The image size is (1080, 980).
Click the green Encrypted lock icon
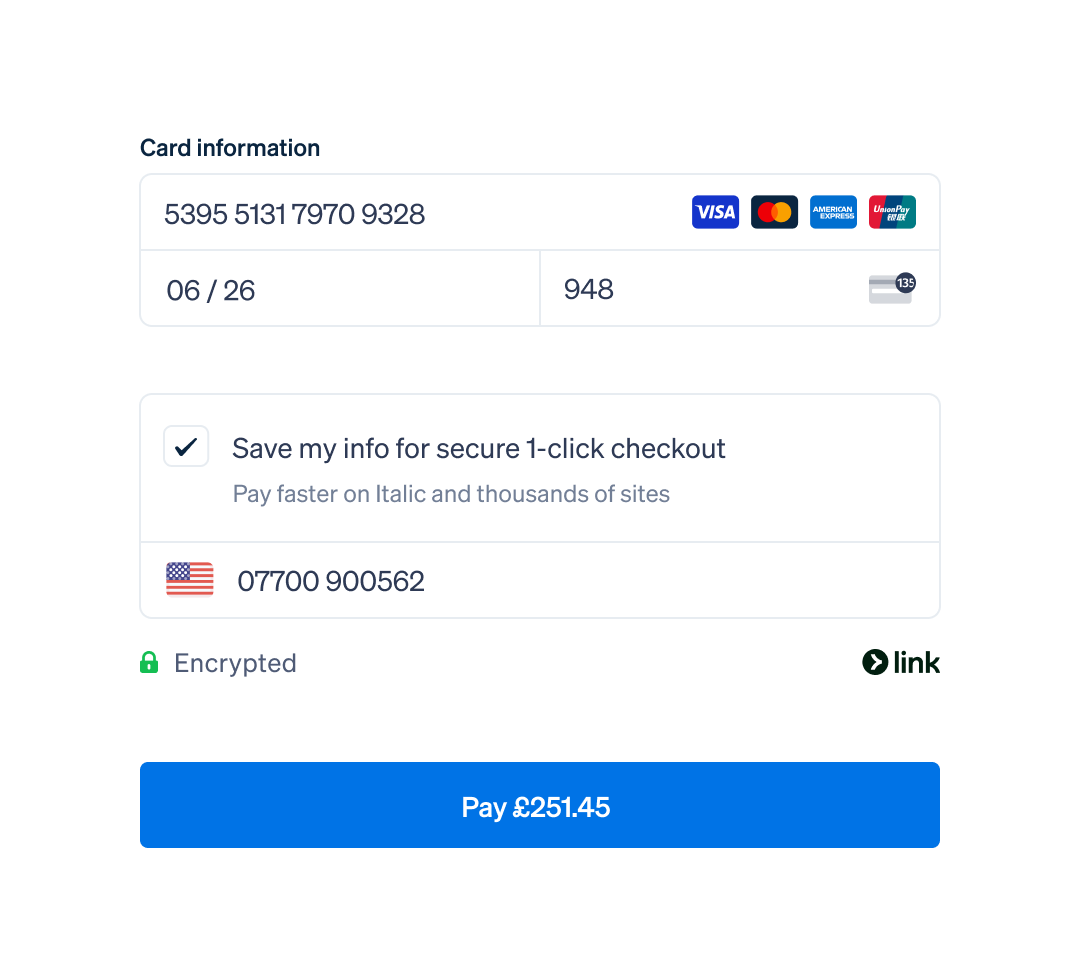coord(149,663)
